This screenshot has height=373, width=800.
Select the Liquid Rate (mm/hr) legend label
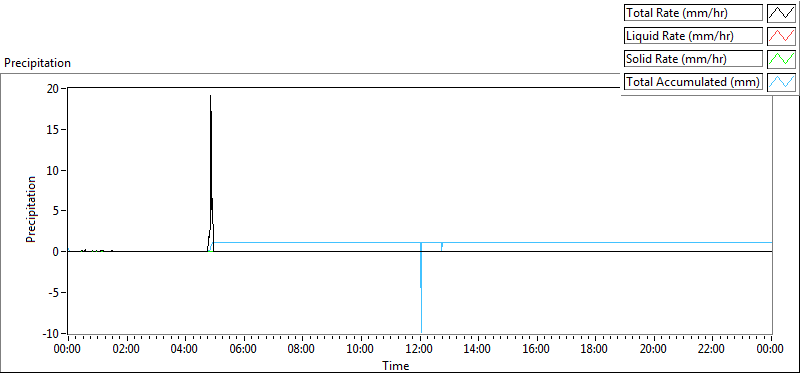point(693,36)
